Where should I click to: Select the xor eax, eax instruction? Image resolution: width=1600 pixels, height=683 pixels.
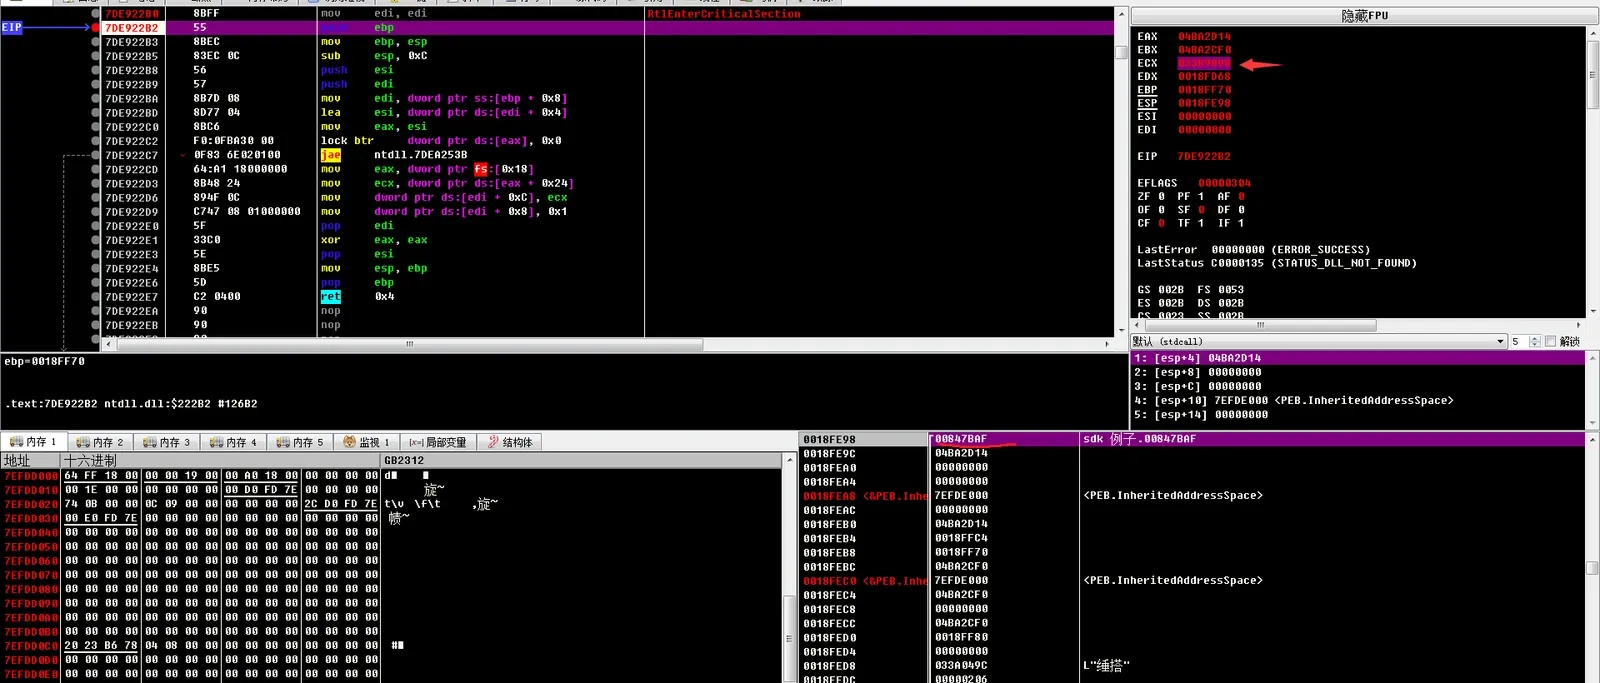click(x=374, y=240)
